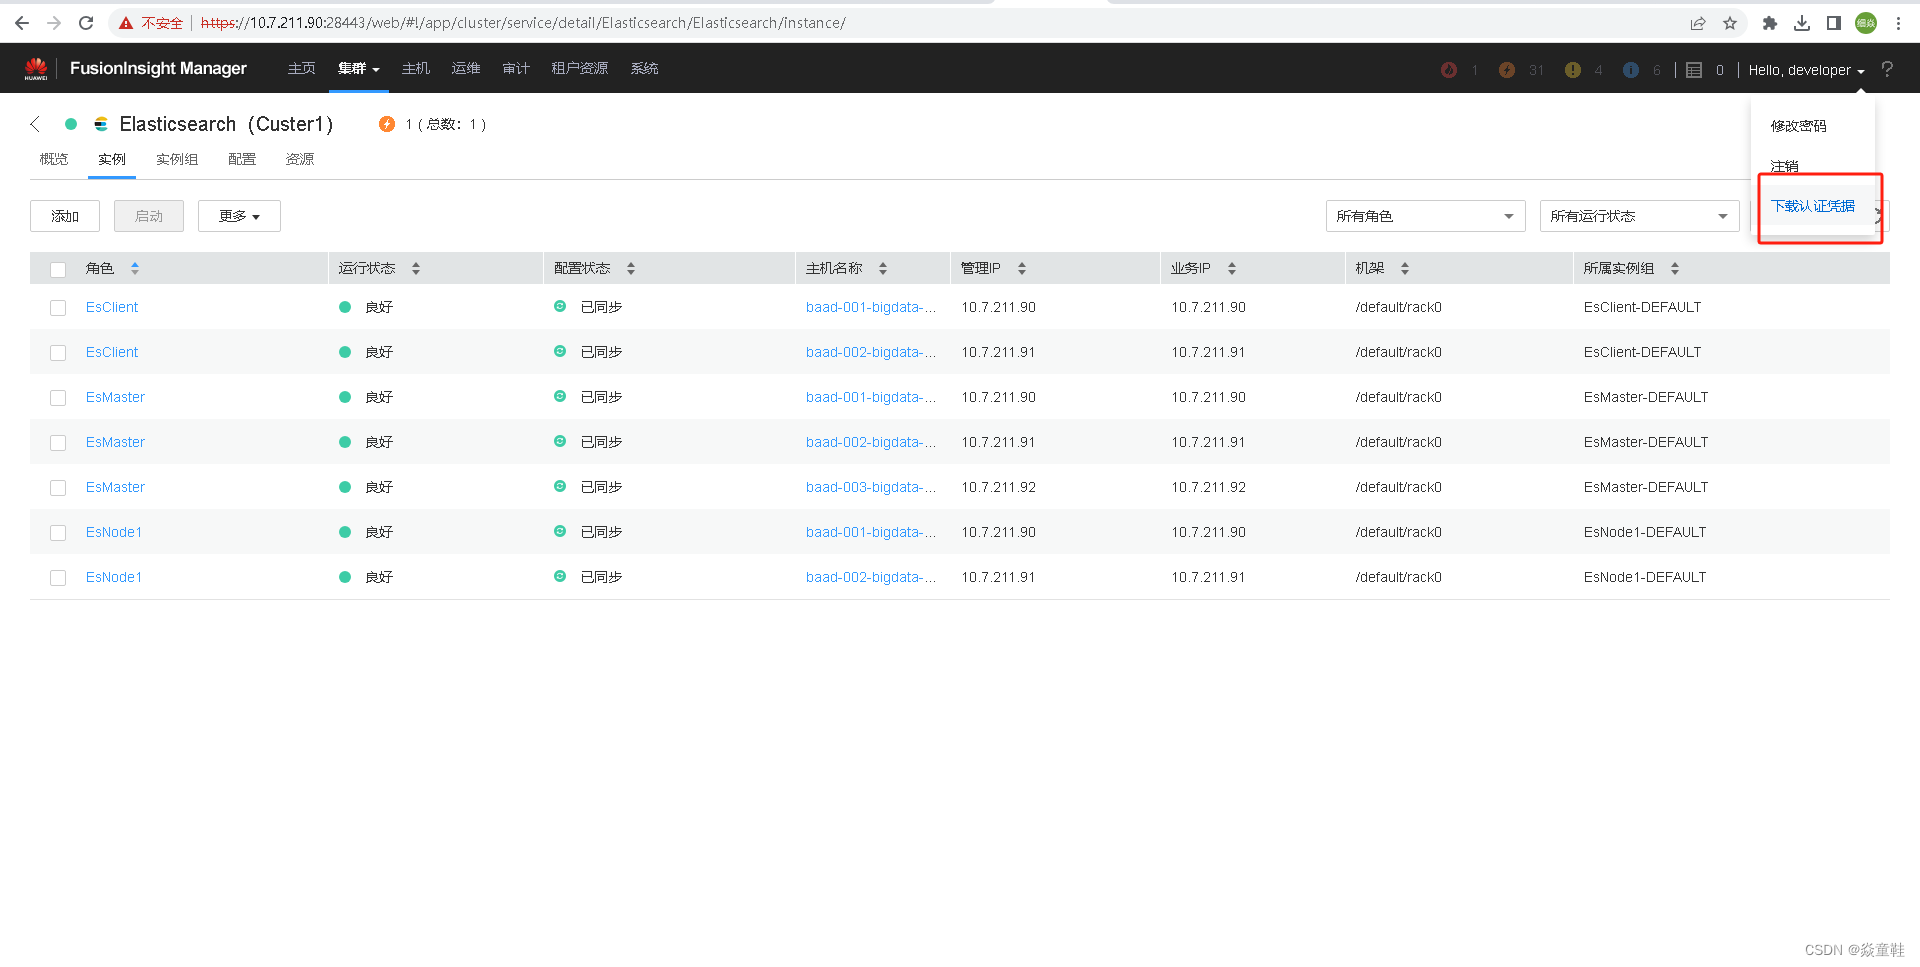Click the browser address bar URL

523,23
